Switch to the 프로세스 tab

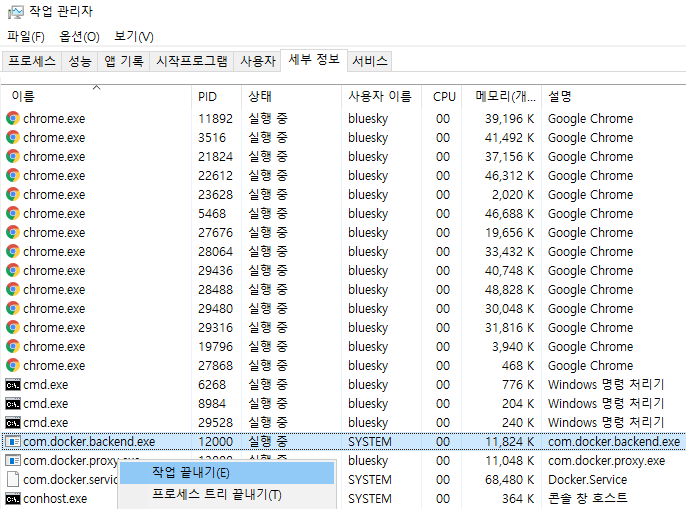pos(32,61)
